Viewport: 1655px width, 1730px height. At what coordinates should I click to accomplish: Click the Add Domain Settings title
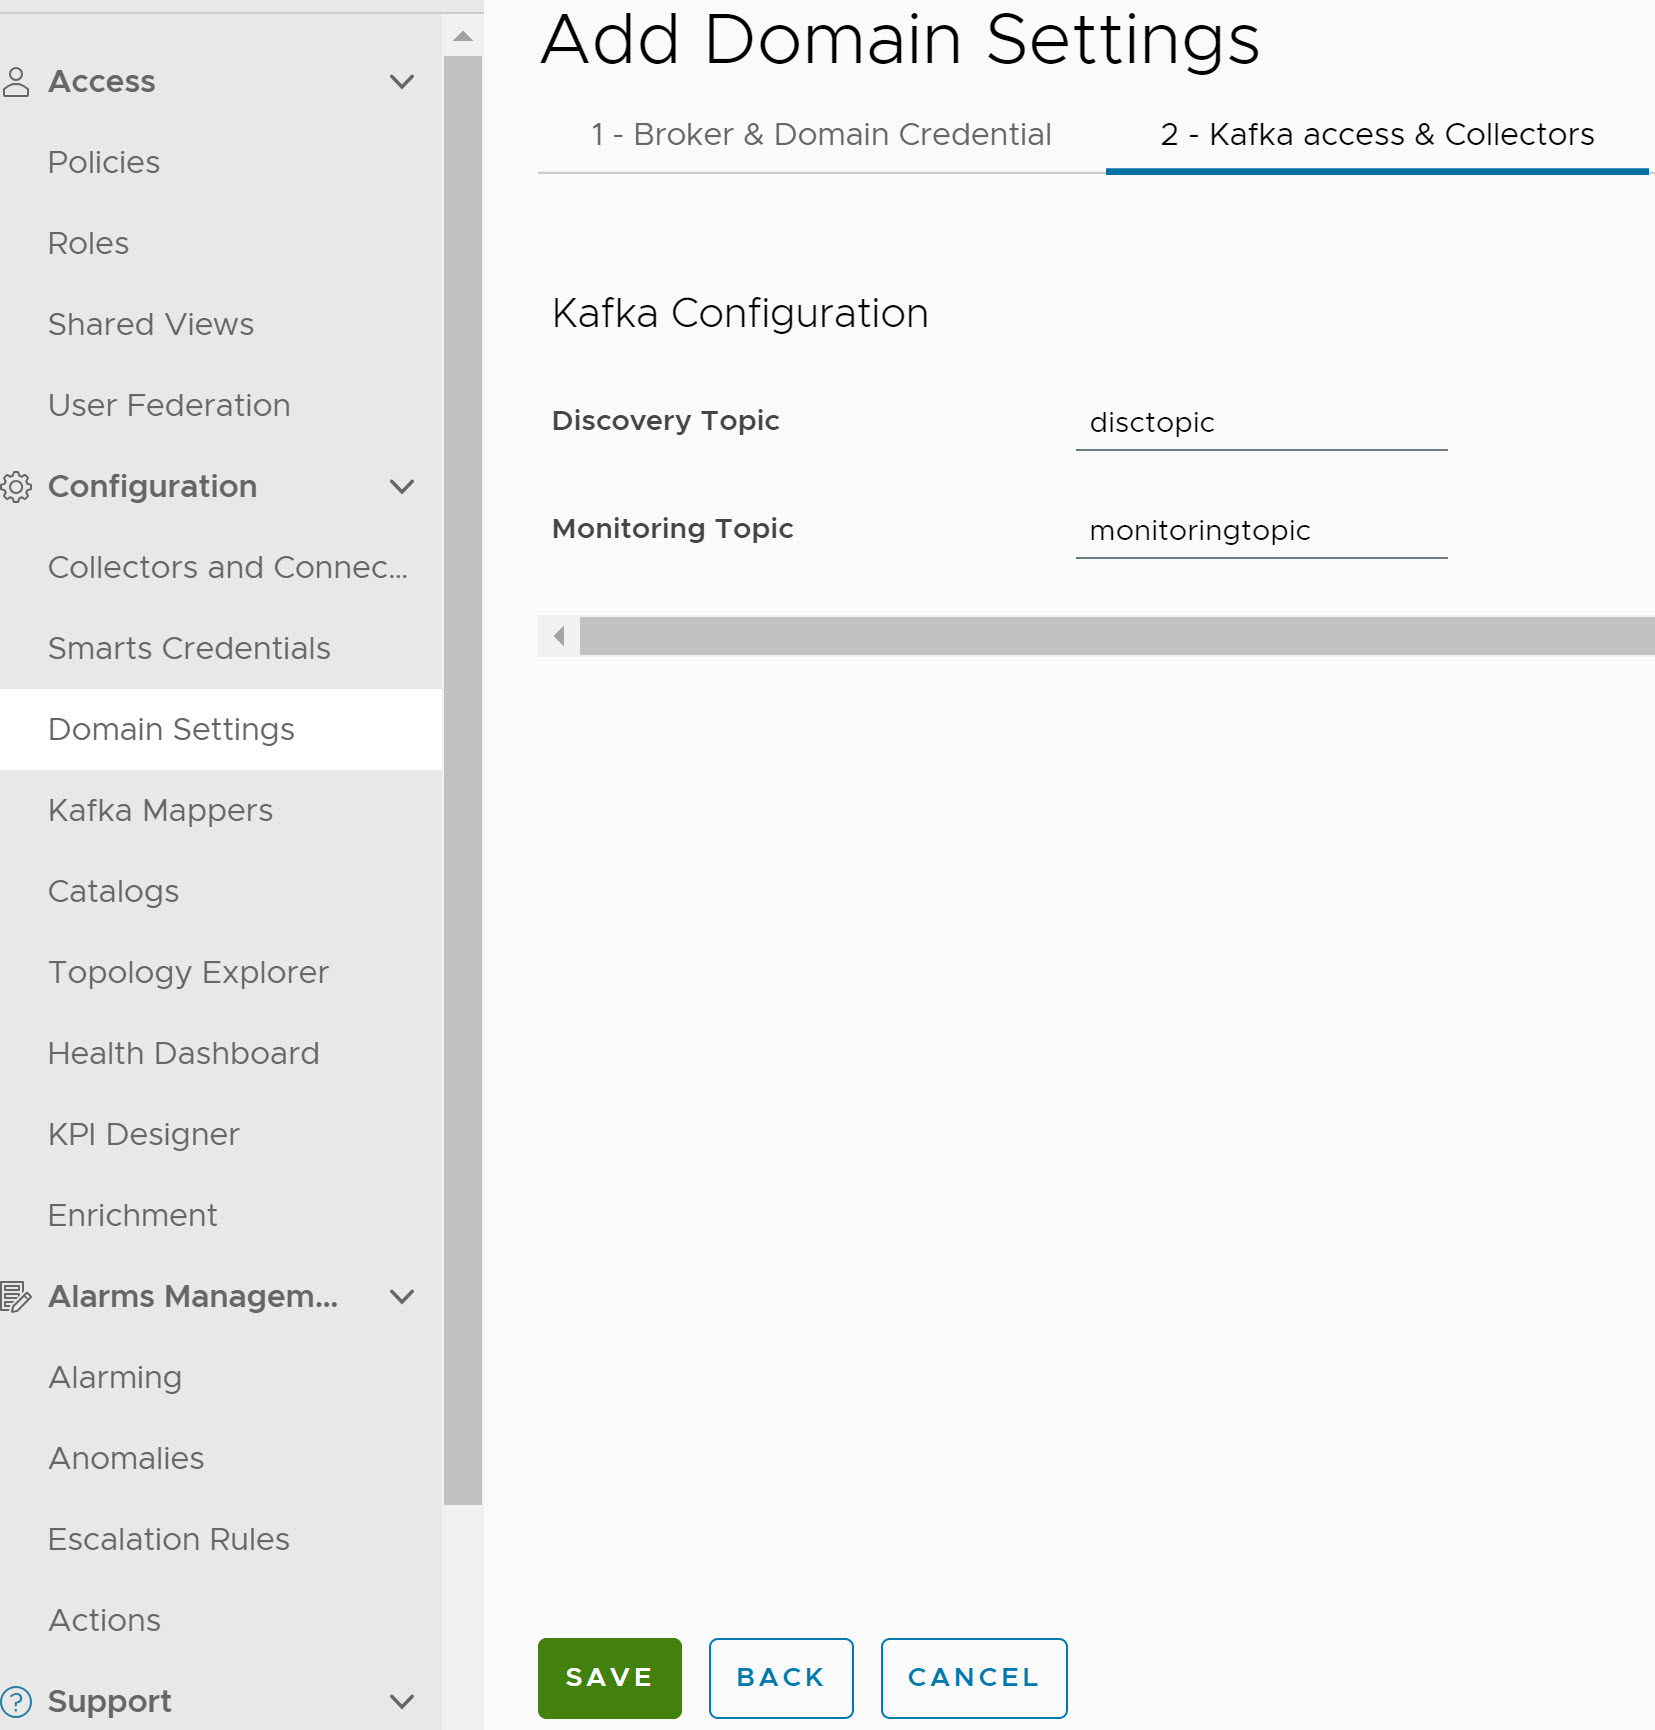[x=900, y=40]
